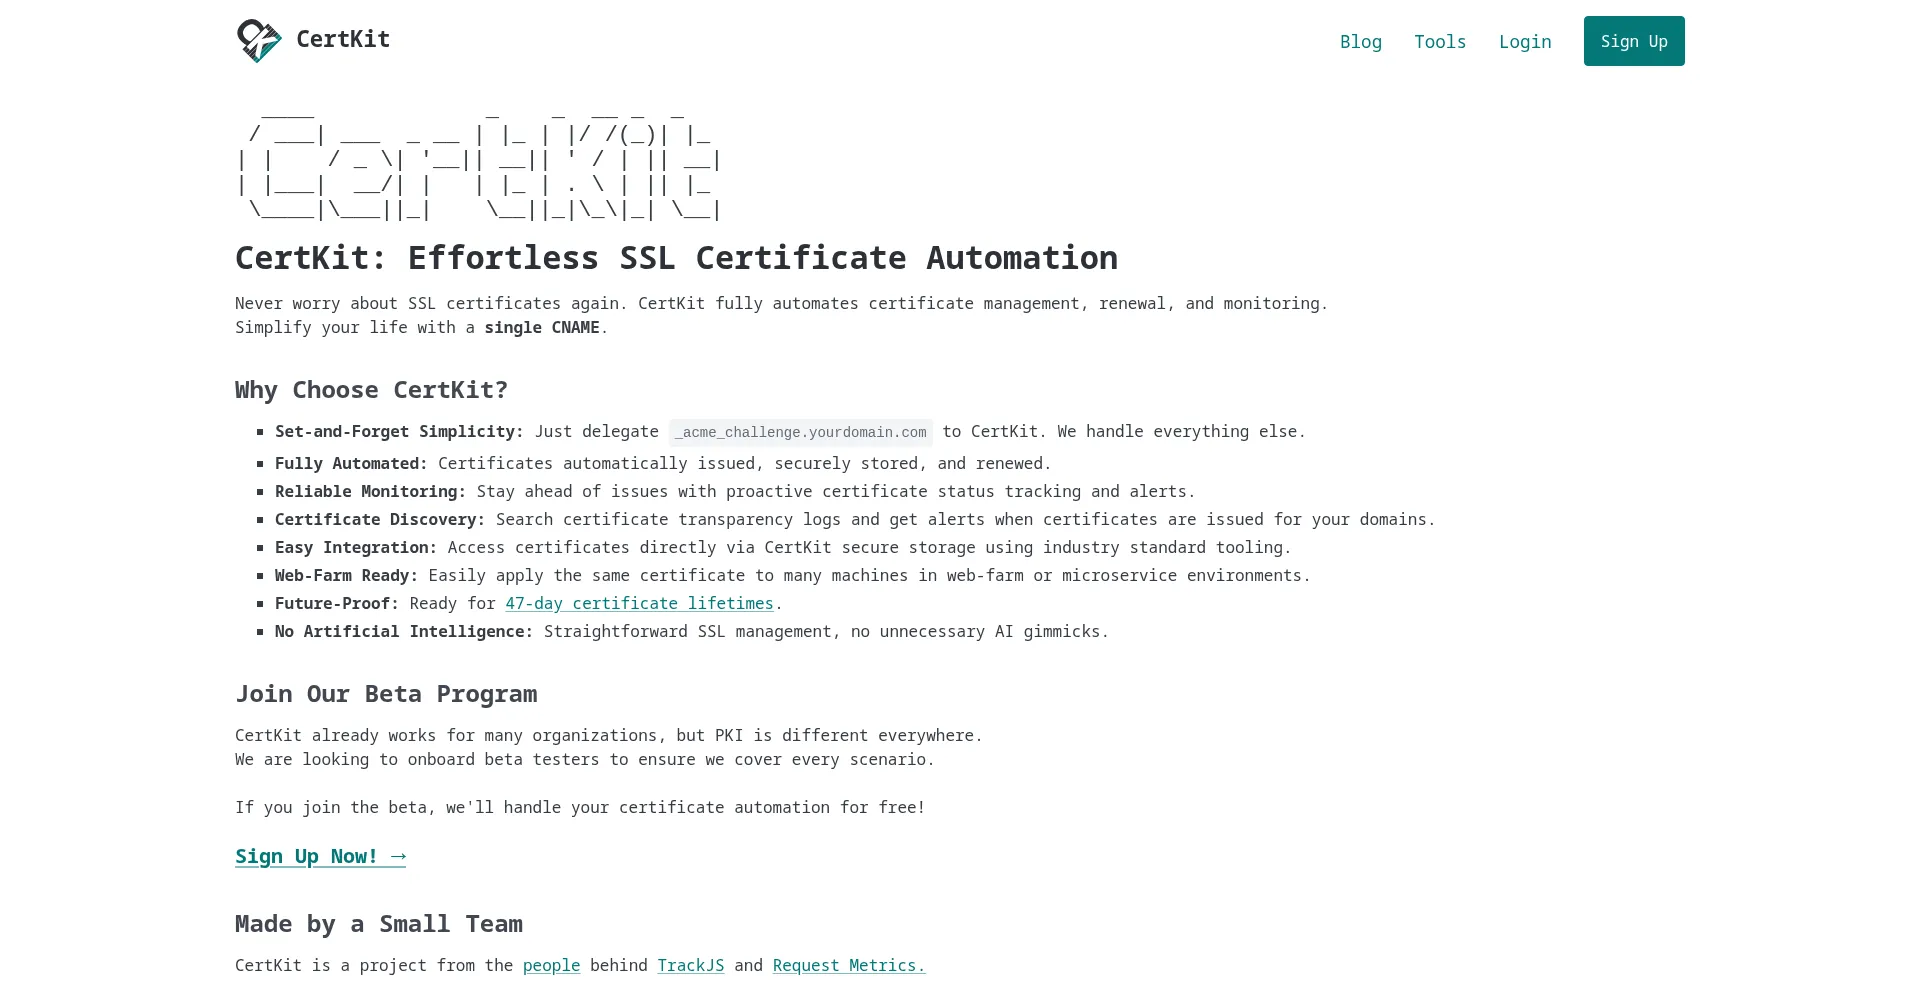Click the Sign Up Now! arrow link
Viewport: 1920px width, 993px height.
[x=320, y=857]
